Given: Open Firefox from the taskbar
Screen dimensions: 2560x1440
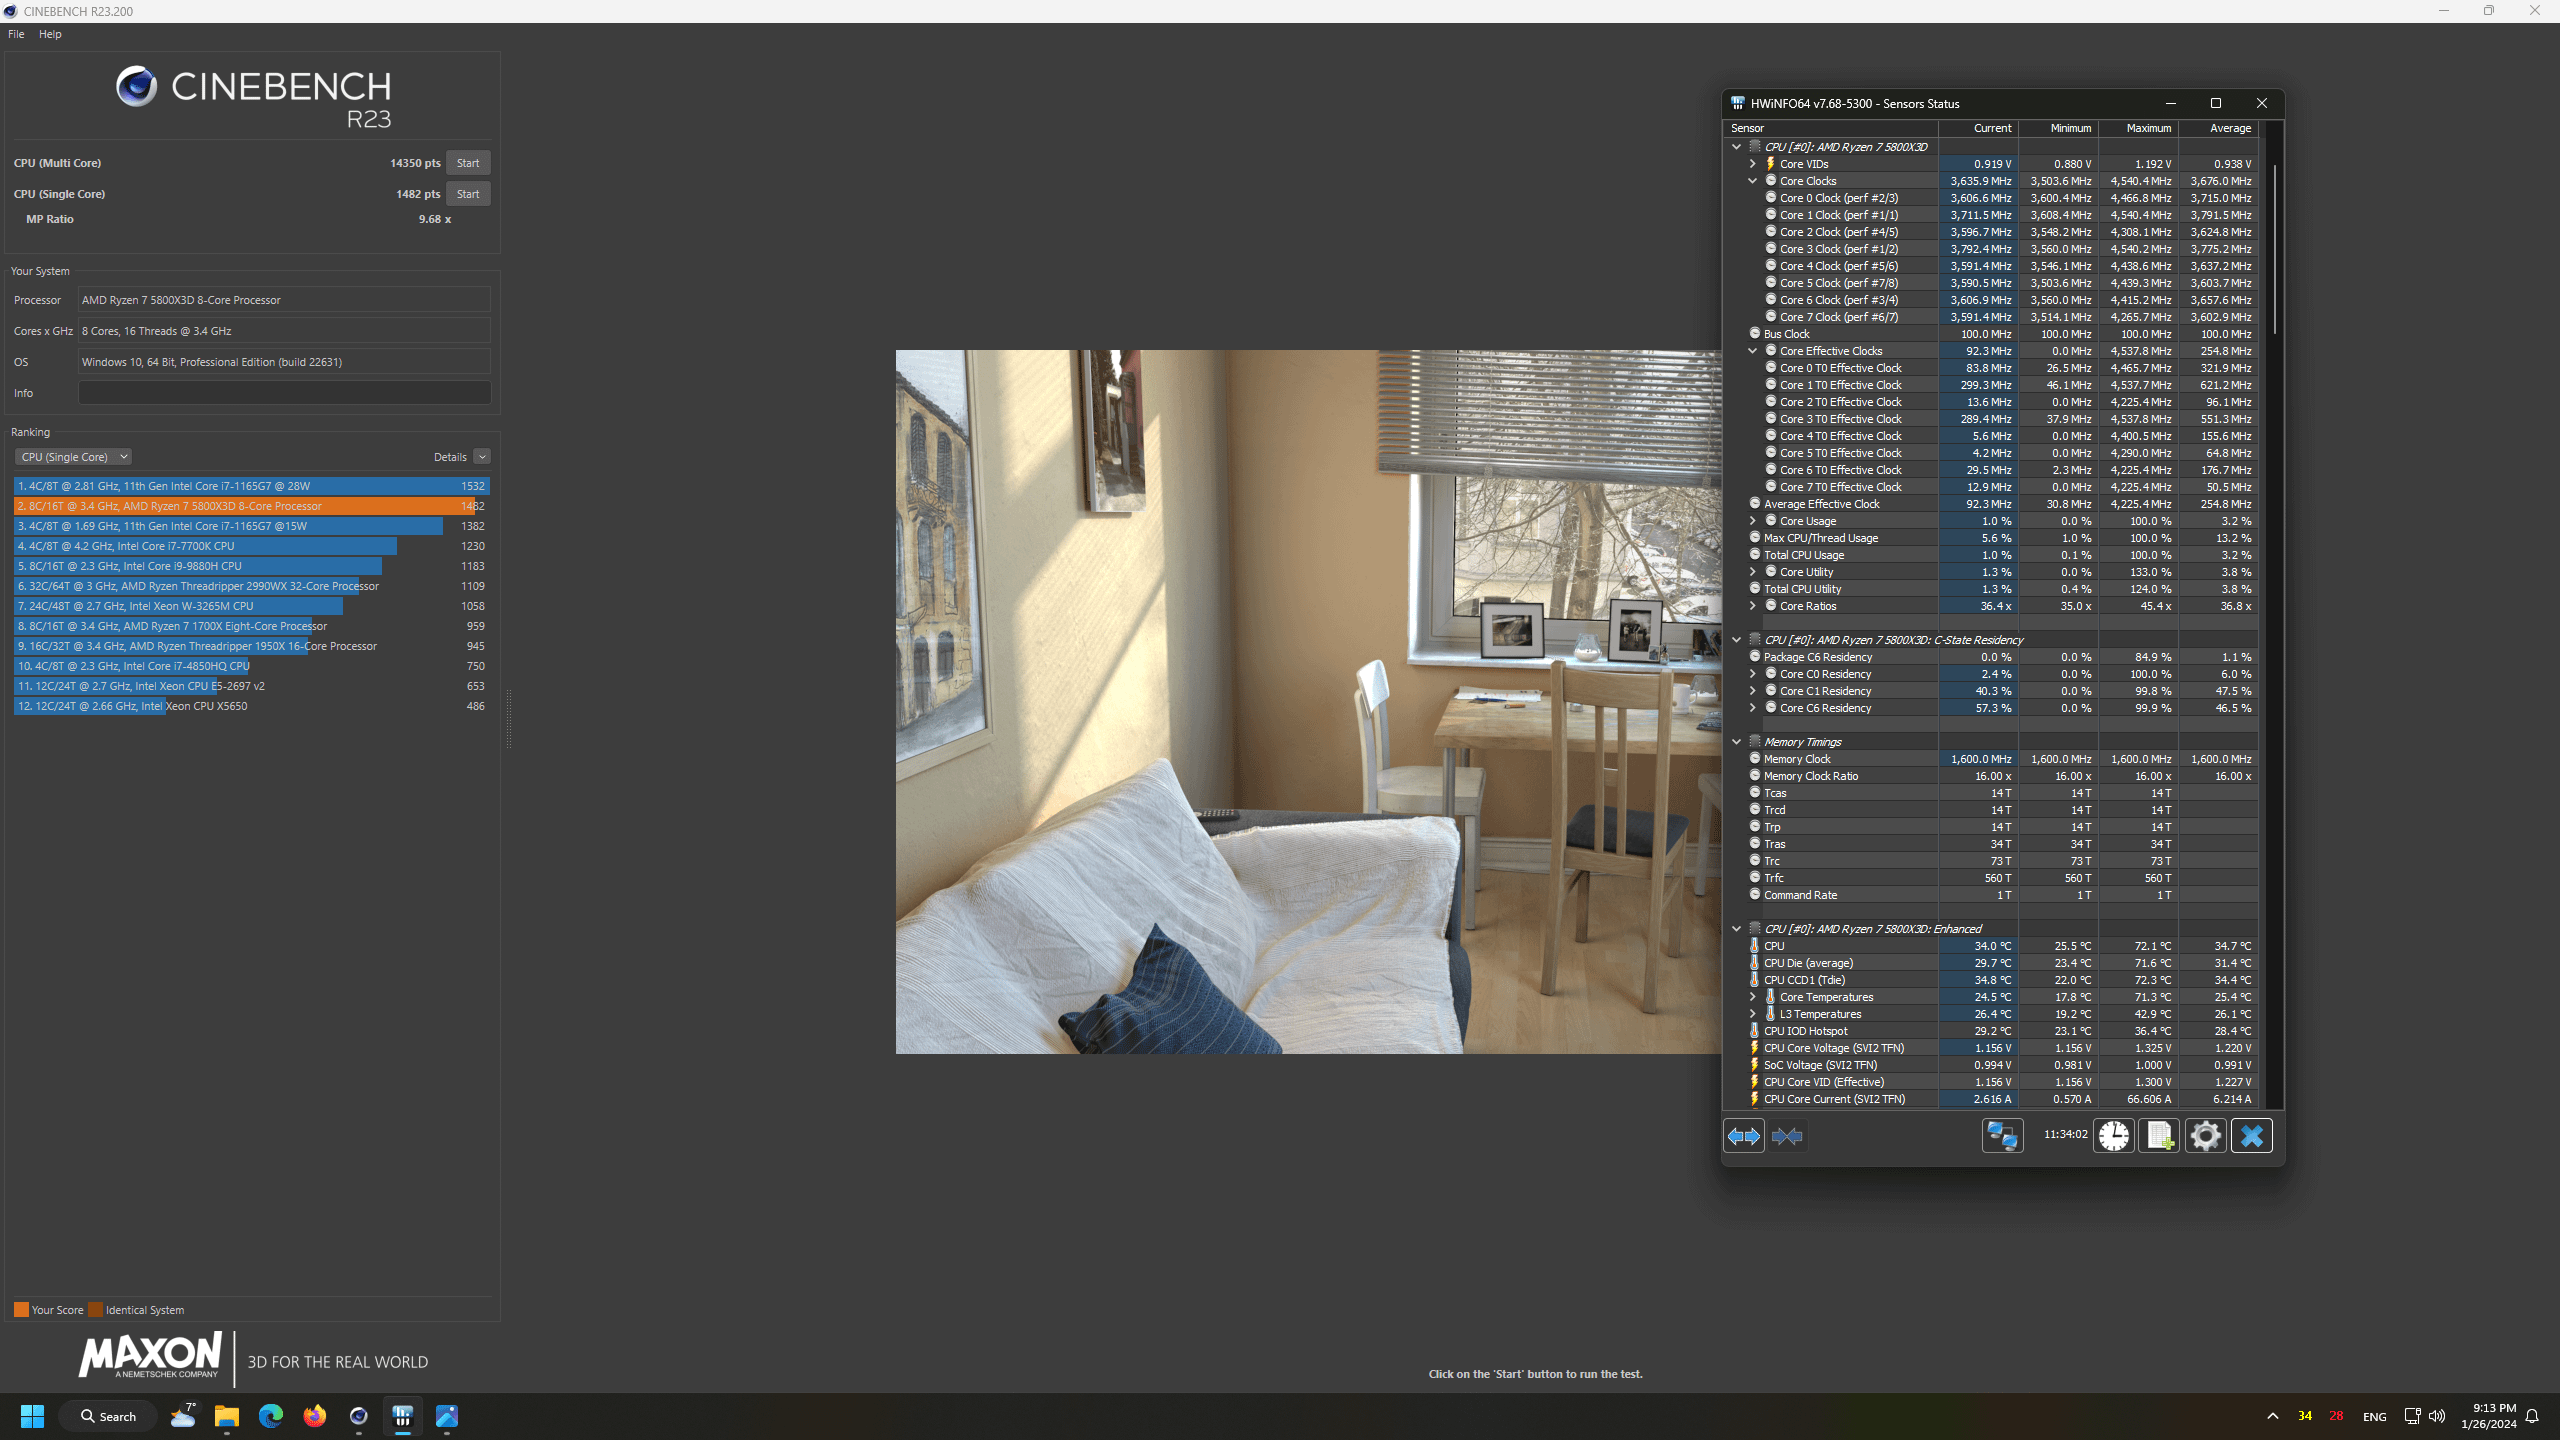Looking at the screenshot, I should pos(315,1416).
